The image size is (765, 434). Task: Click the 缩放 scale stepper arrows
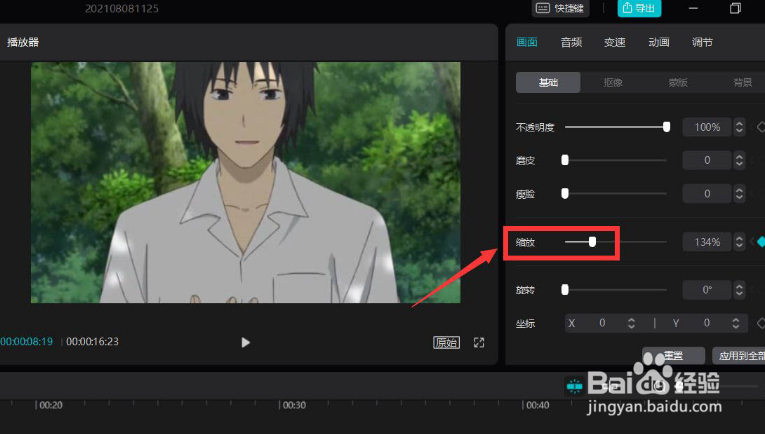[x=739, y=242]
